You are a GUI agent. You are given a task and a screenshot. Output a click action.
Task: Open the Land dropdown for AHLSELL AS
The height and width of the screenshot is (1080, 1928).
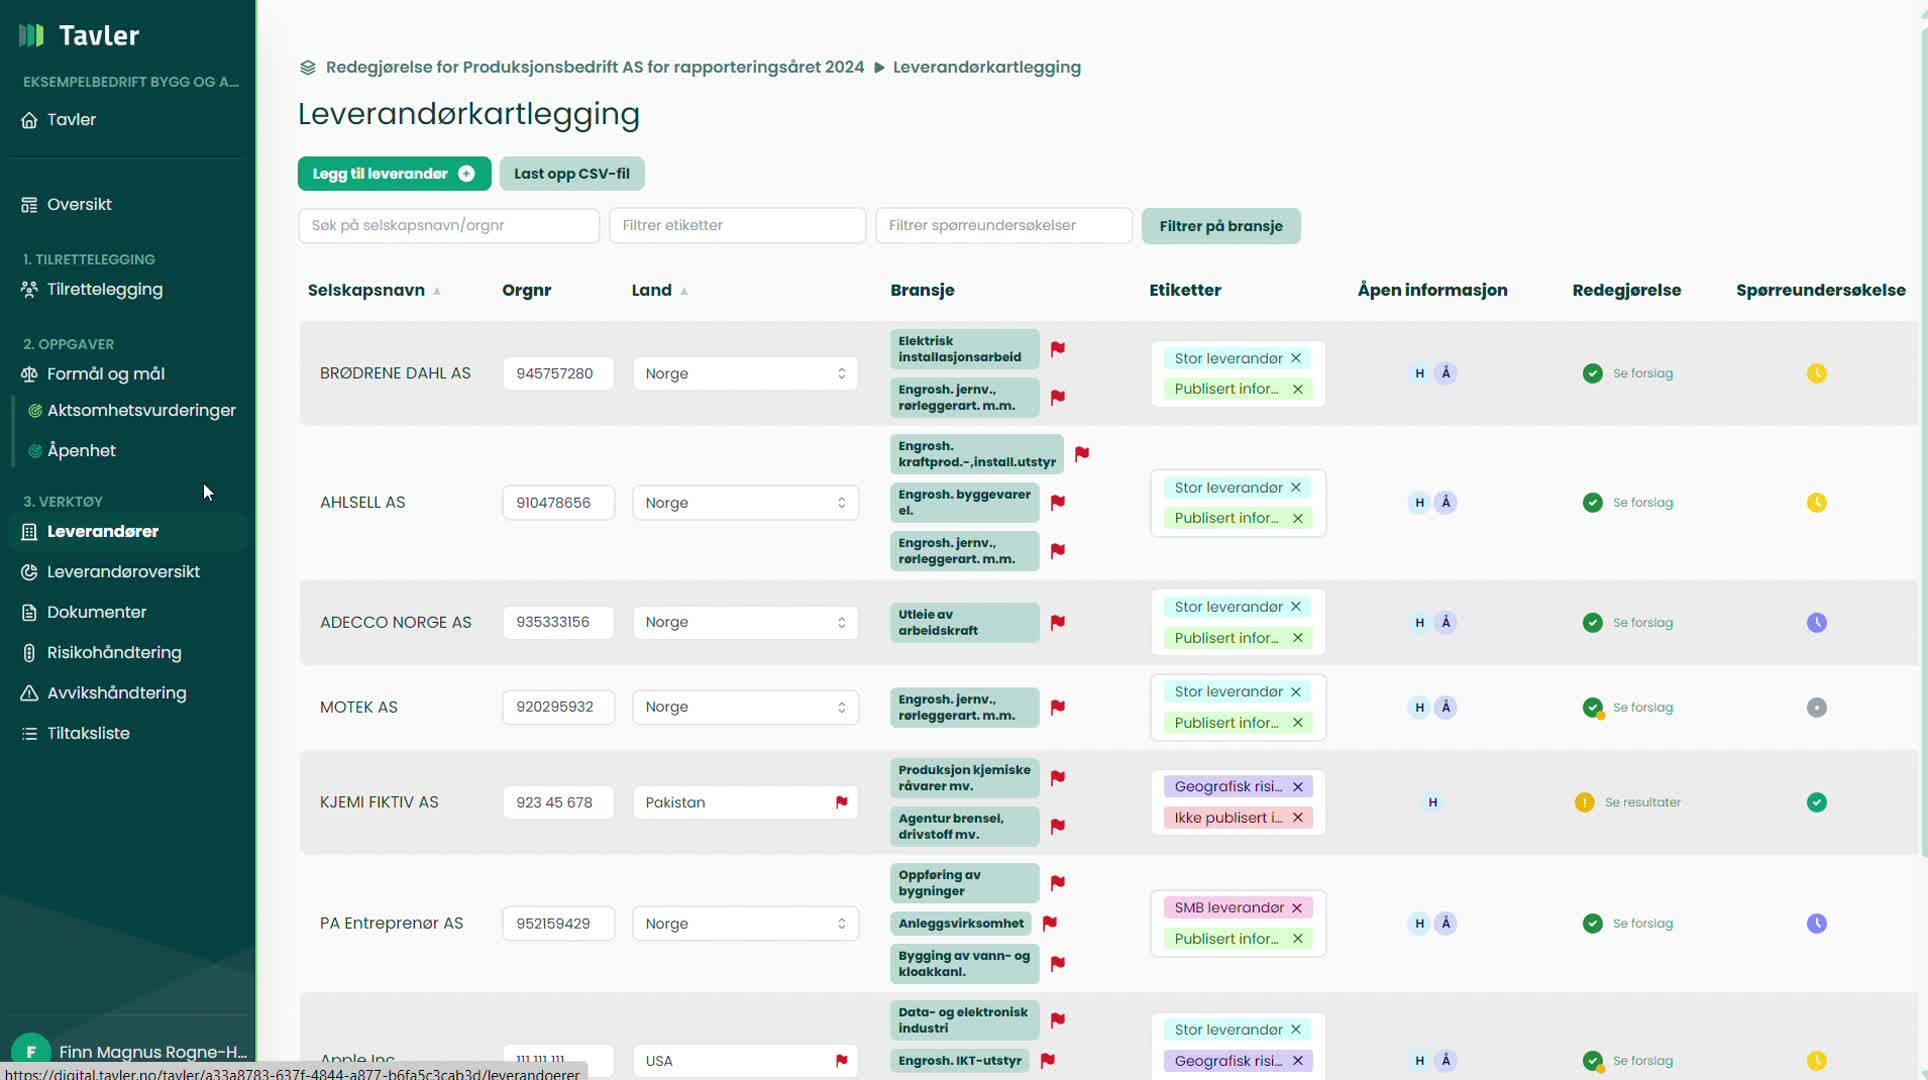click(744, 502)
